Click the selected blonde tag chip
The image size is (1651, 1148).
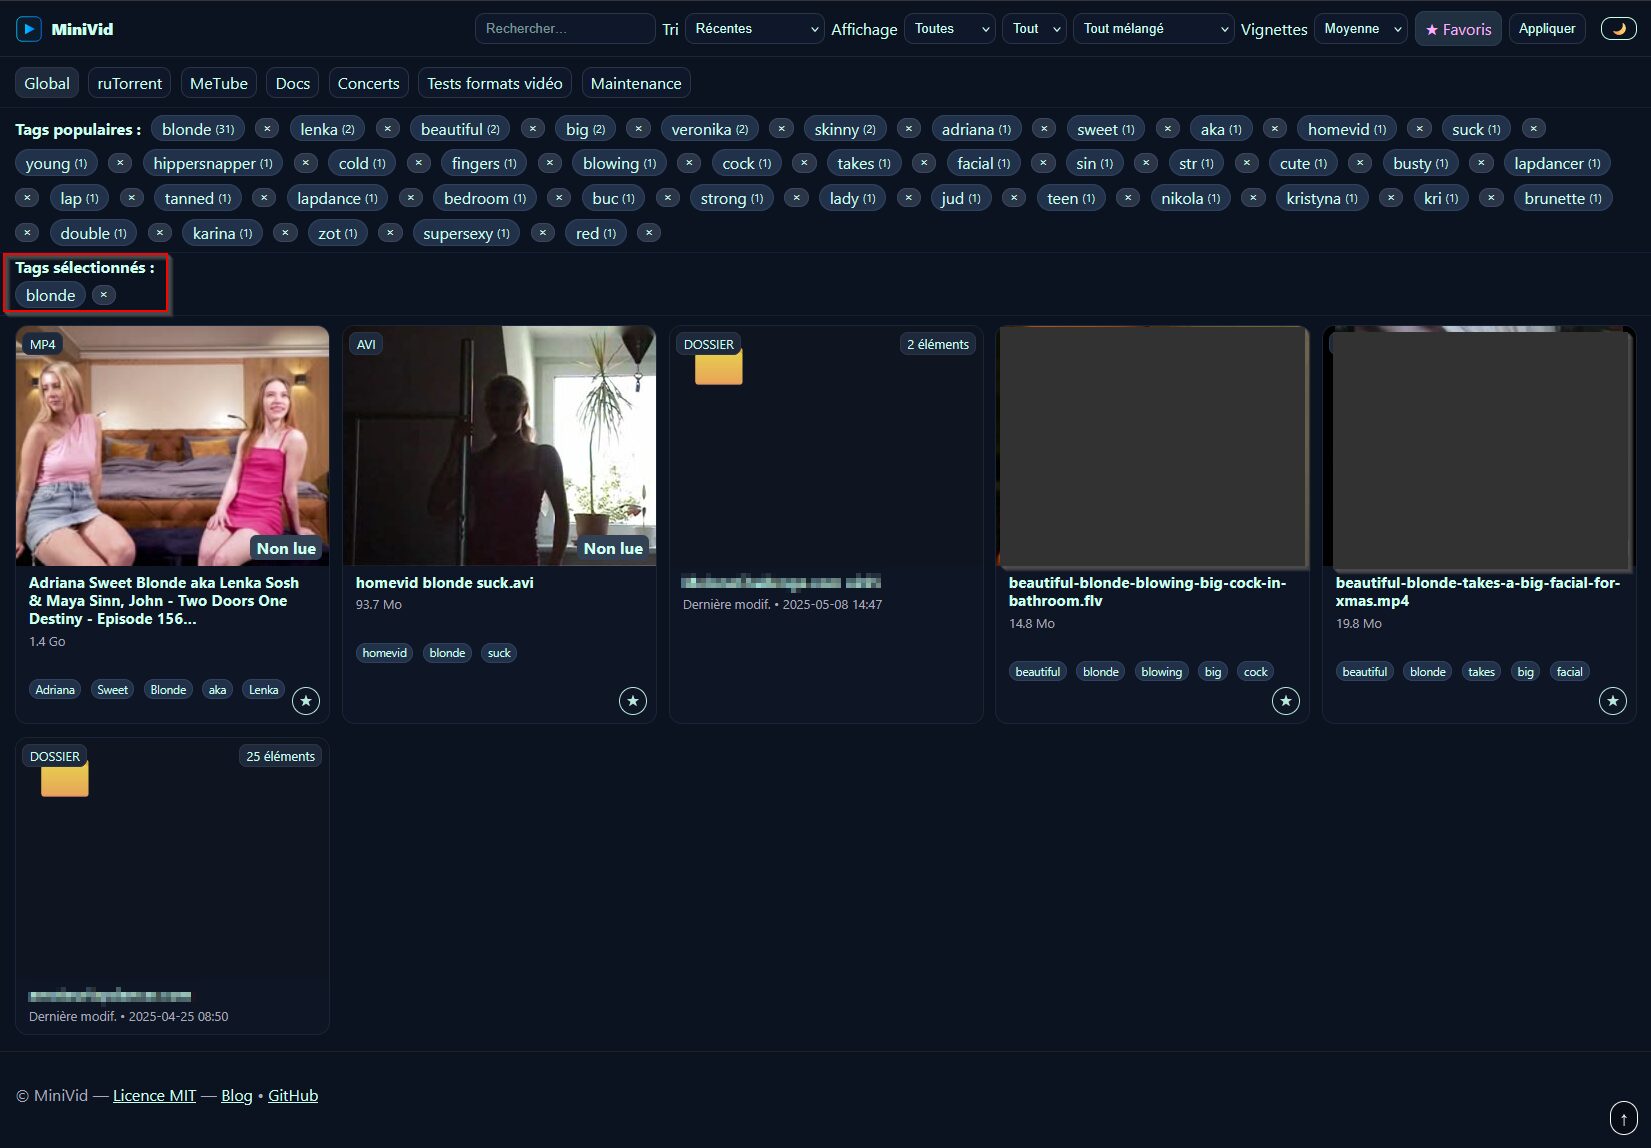point(50,295)
